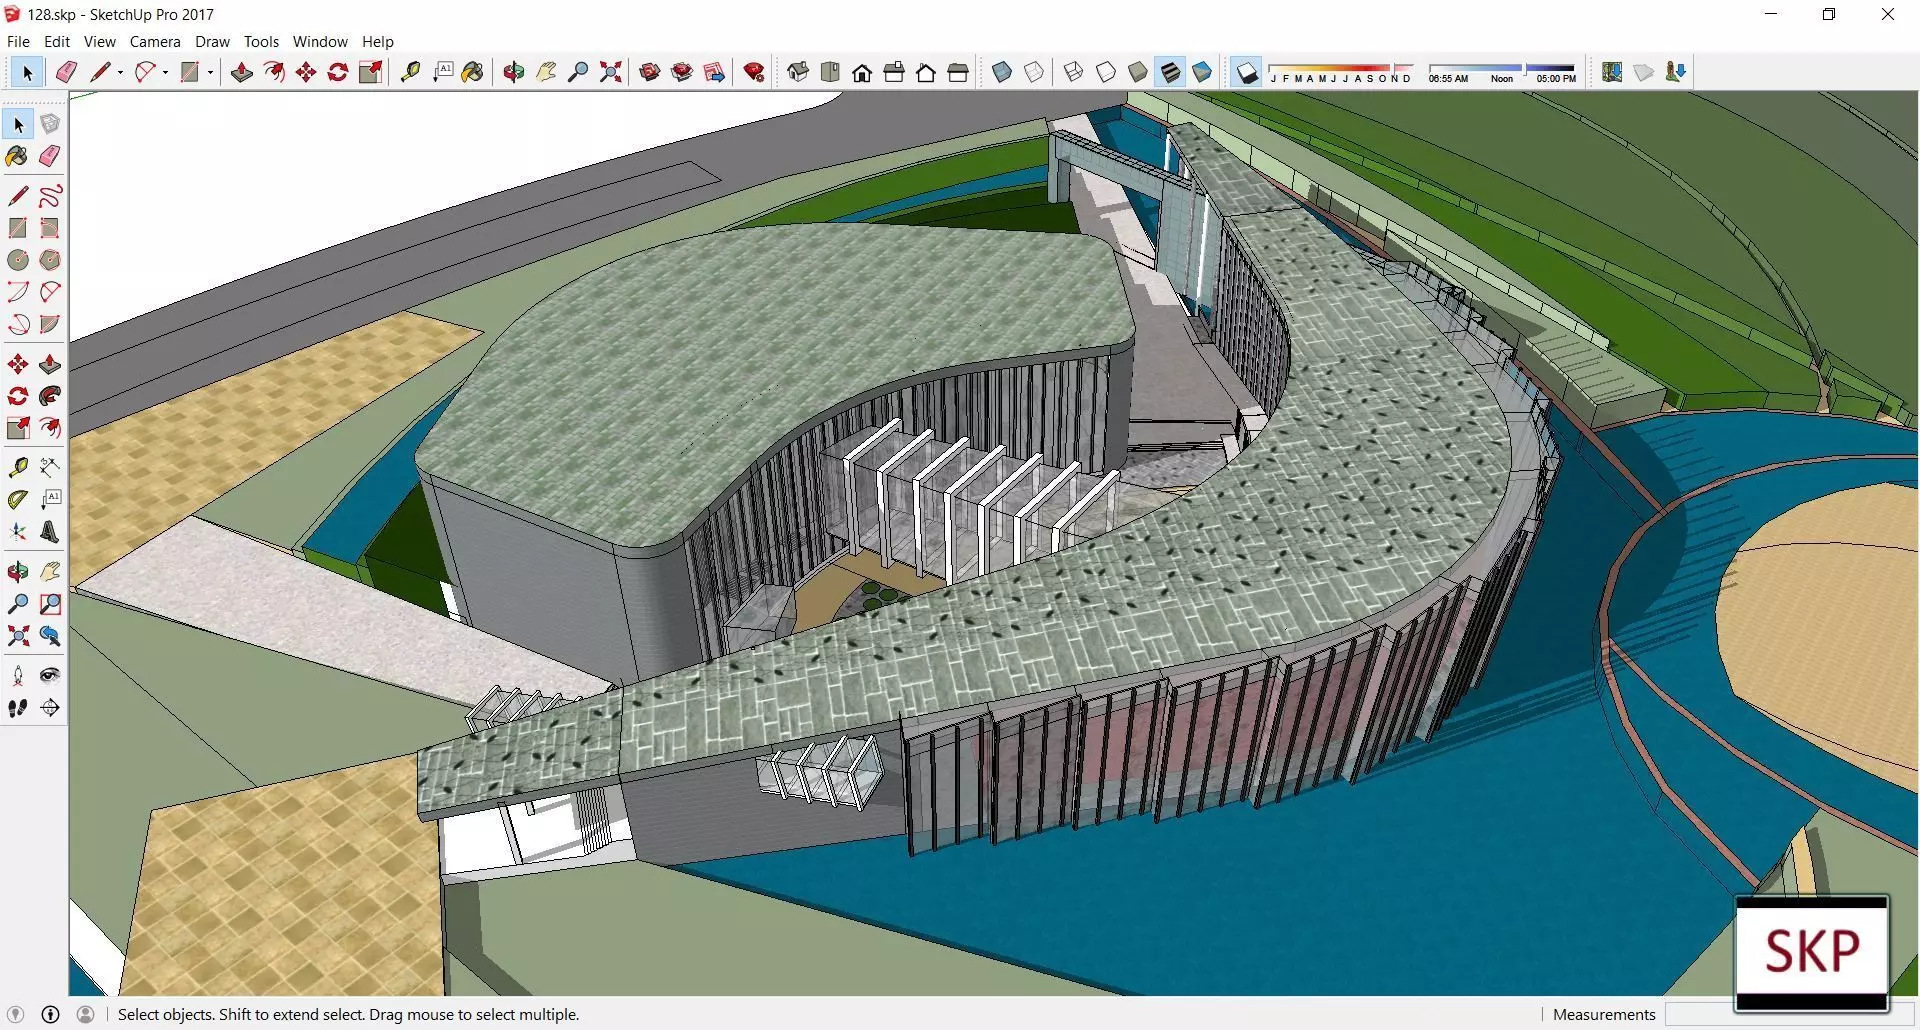Click the sign-in person icon
Image resolution: width=1920 pixels, height=1030 pixels.
pyautogui.click(x=86, y=1014)
